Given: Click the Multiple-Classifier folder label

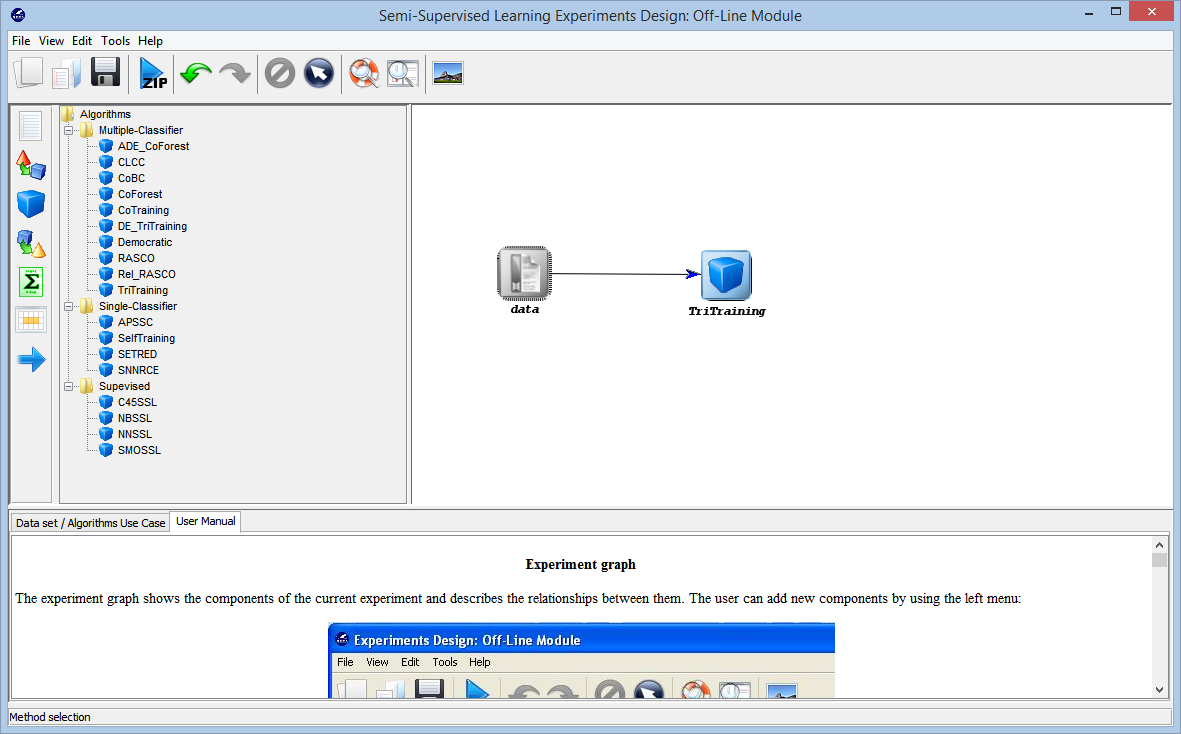Looking at the screenshot, I should tap(141, 130).
